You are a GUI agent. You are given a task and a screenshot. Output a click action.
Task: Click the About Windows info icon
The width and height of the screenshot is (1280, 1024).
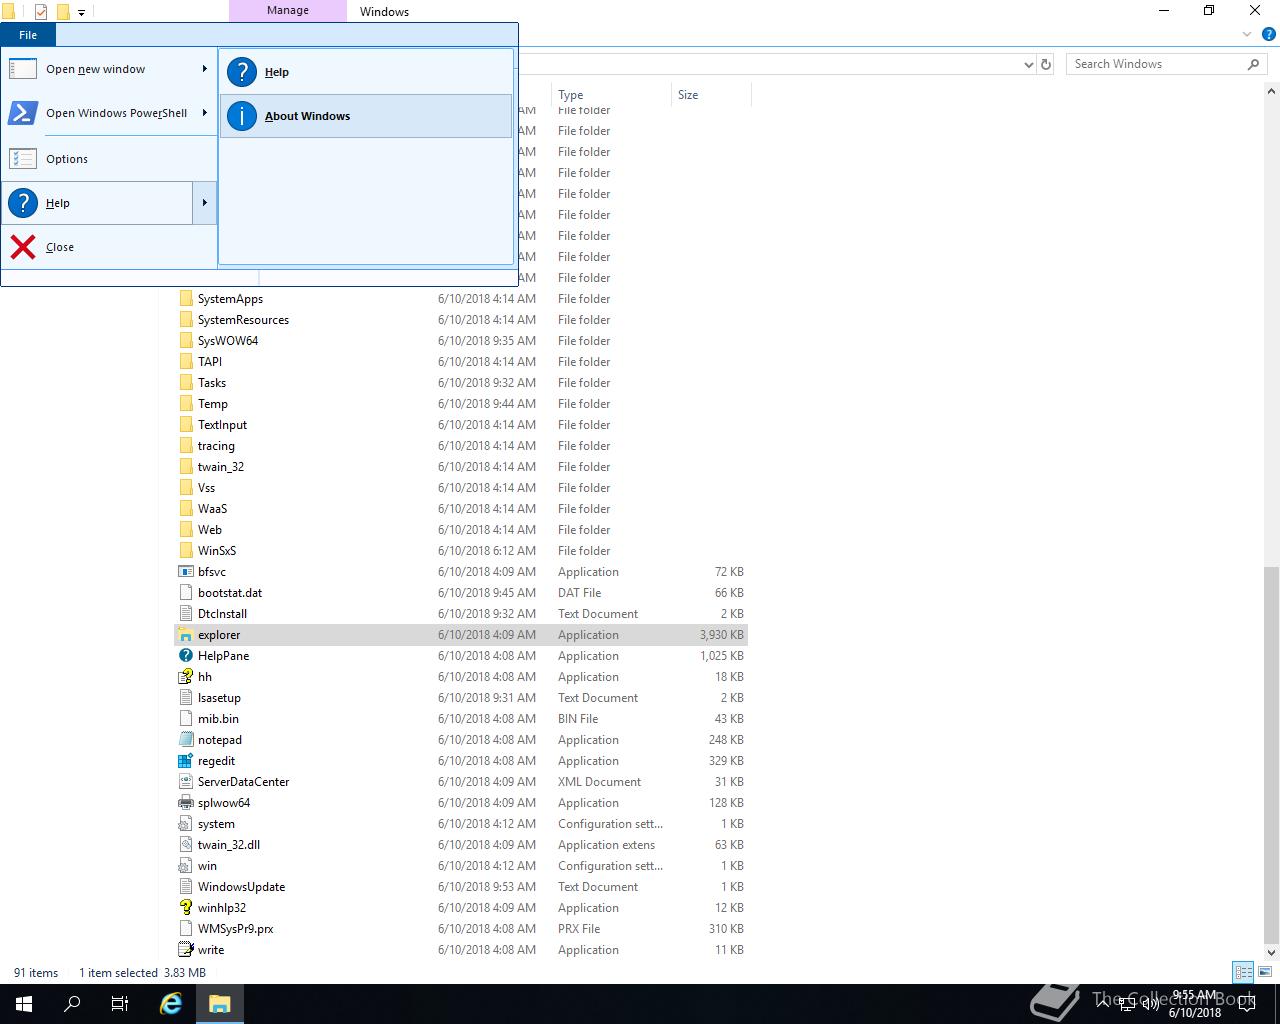(x=242, y=116)
